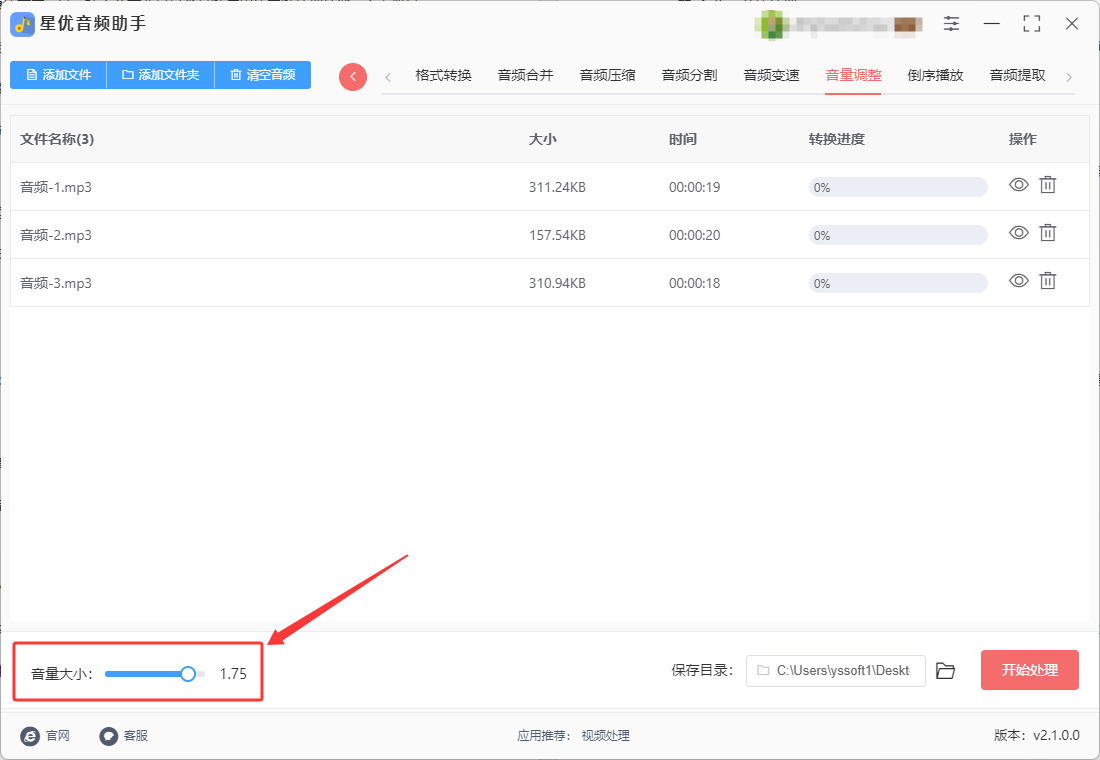Remove 音频-2.mp3 with the trash icon
Image resolution: width=1100 pixels, height=760 pixels.
1047,232
